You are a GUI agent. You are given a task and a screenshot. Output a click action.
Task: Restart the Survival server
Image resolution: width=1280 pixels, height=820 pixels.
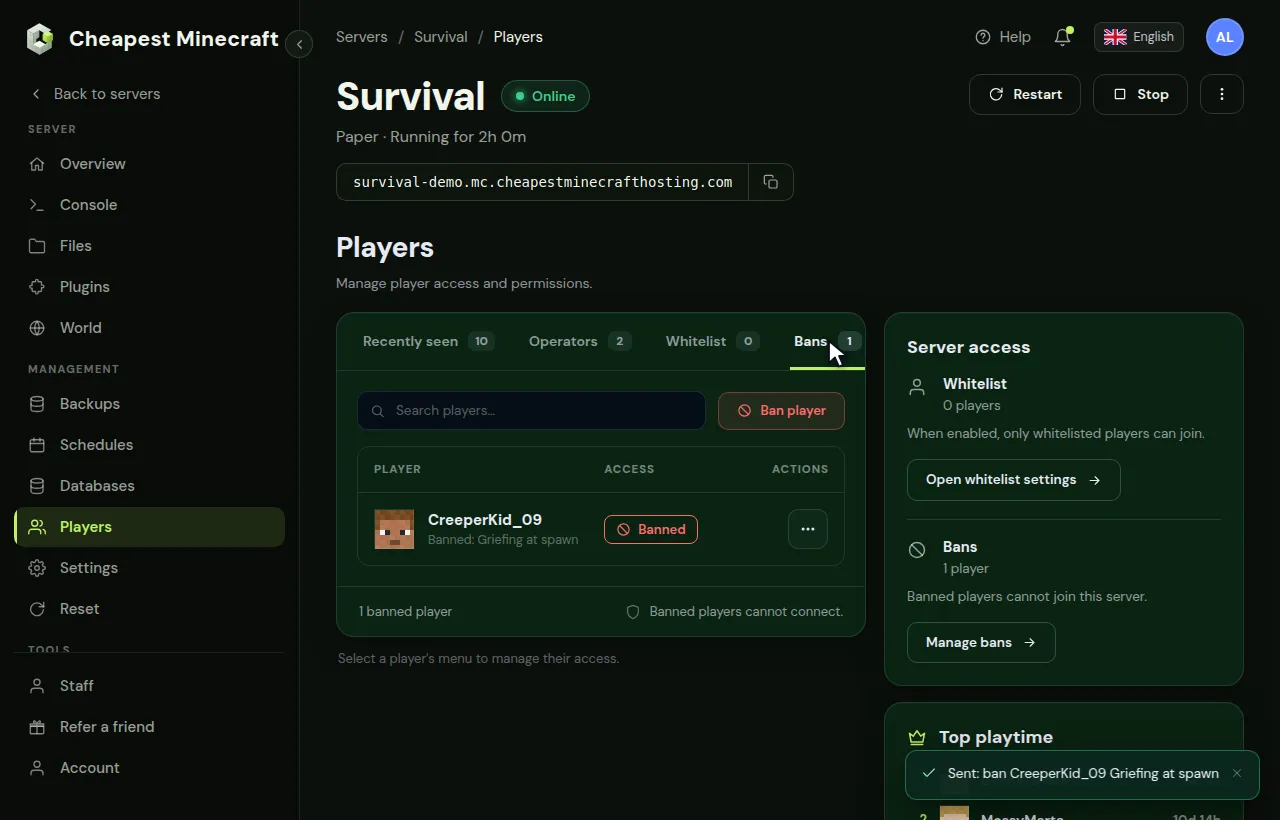[x=1025, y=94]
